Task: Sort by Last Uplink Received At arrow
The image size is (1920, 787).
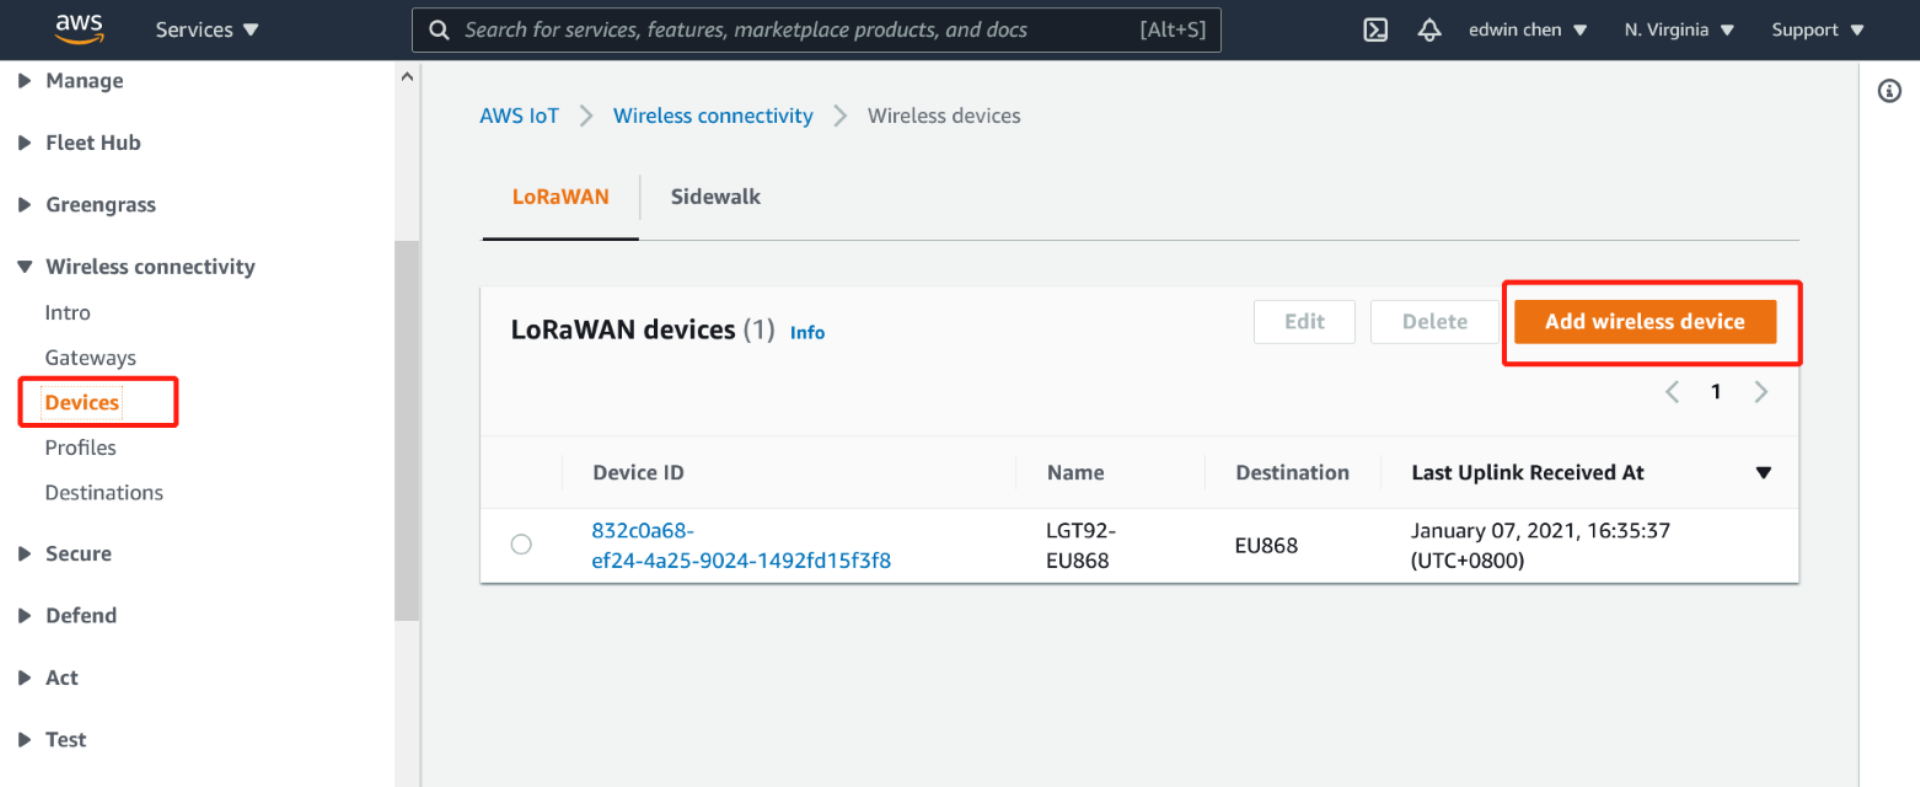Action: click(x=1764, y=473)
